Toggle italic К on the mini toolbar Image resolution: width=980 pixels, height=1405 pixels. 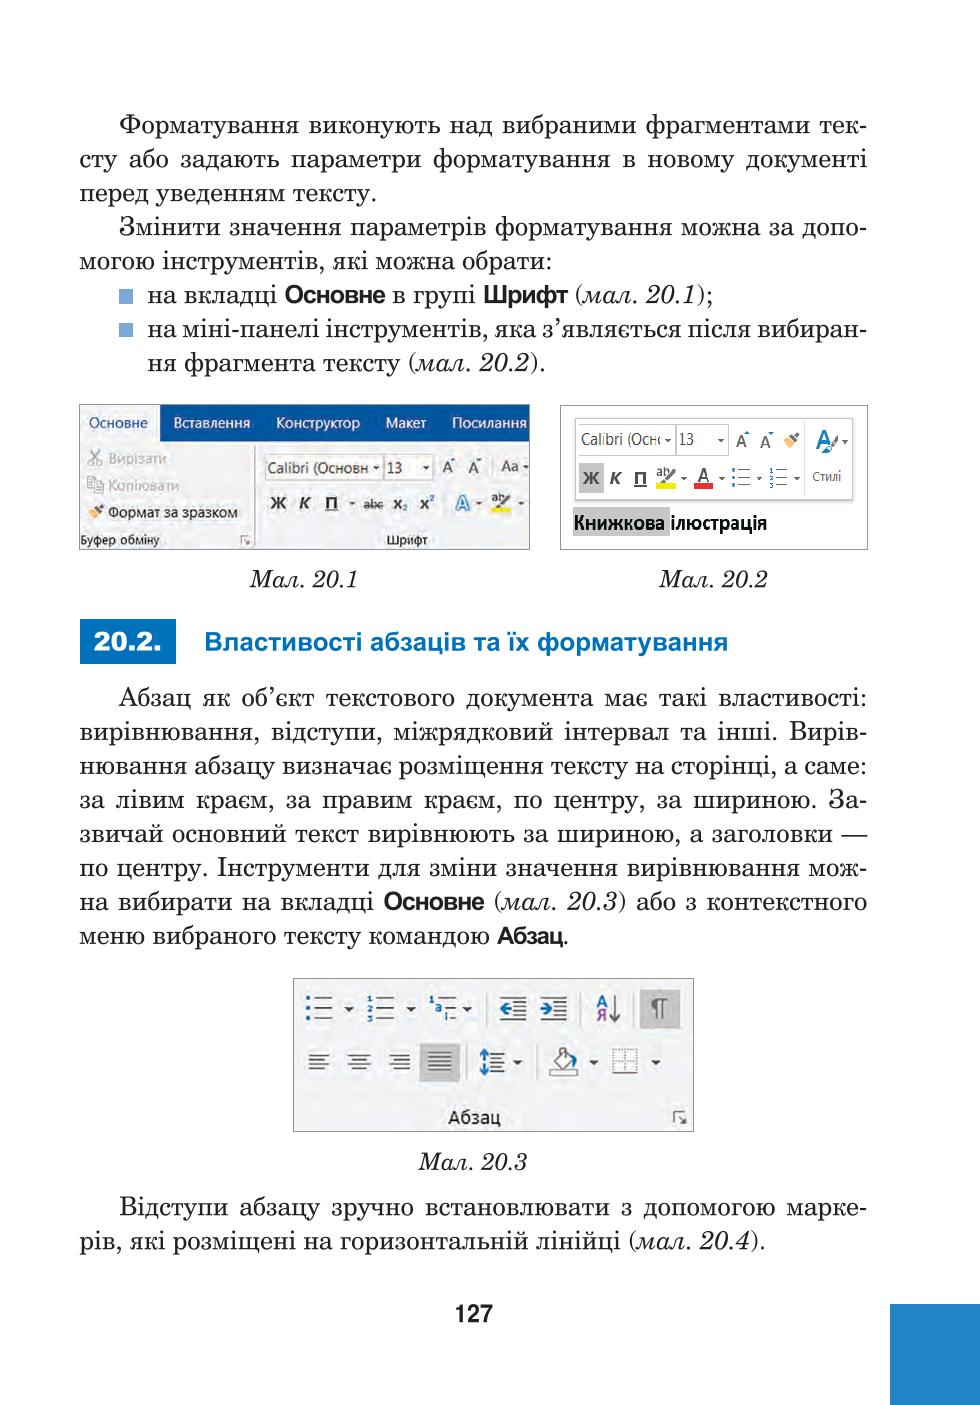[616, 478]
